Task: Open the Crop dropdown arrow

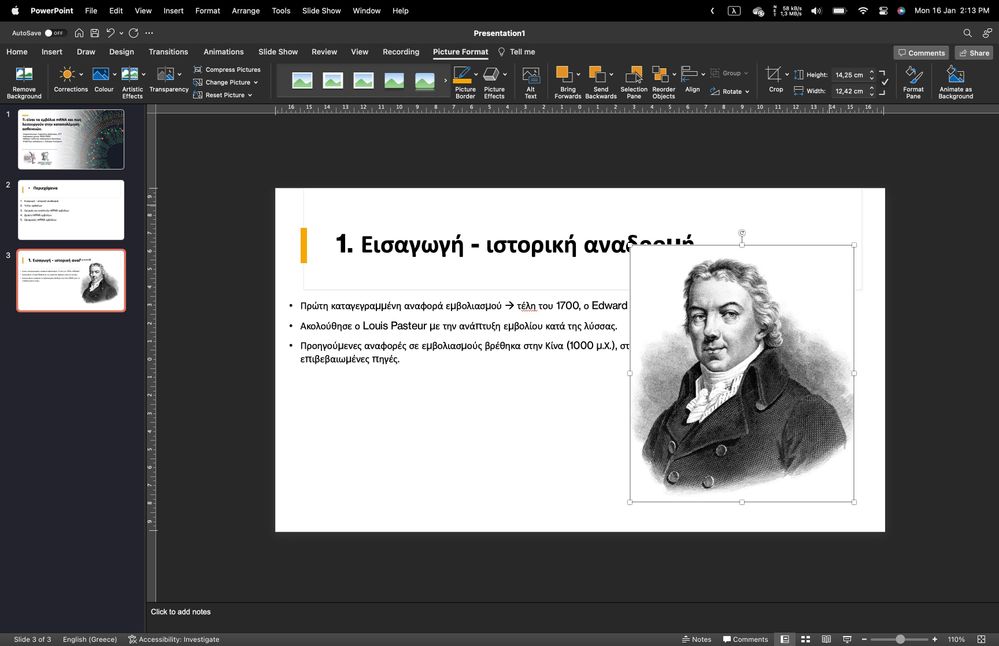Action: click(x=787, y=74)
